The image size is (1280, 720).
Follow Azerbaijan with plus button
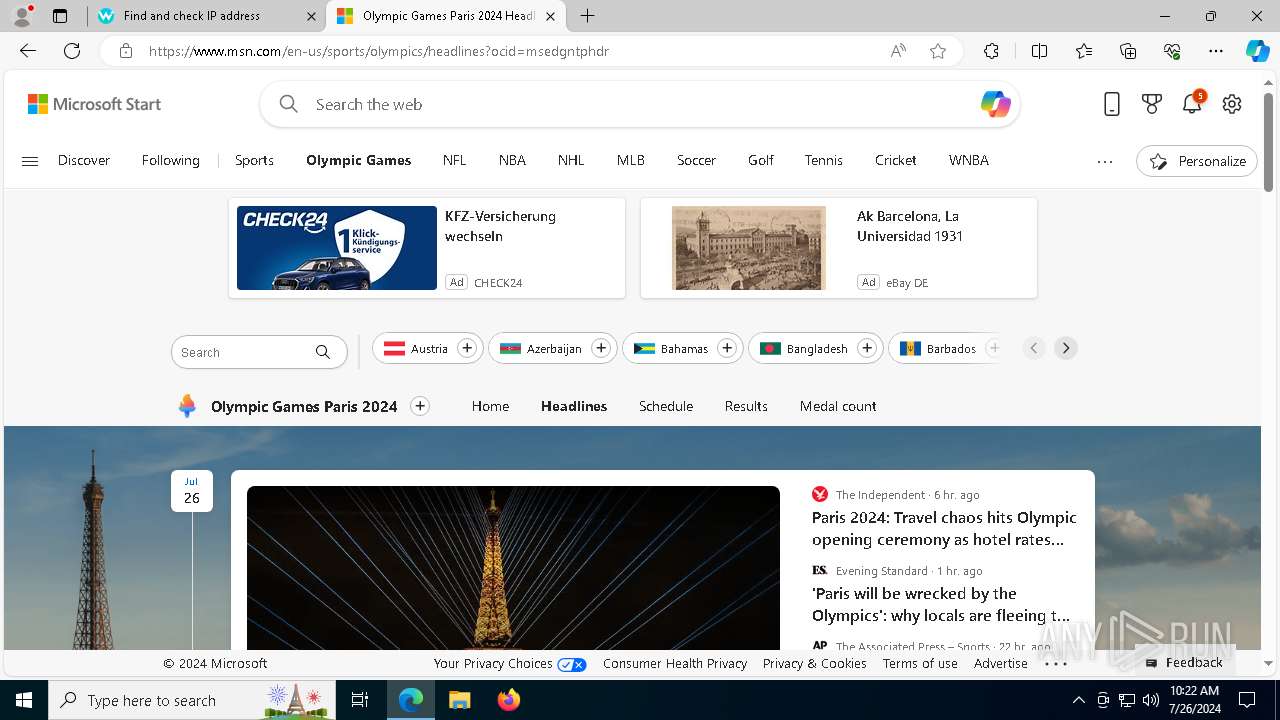click(601, 348)
